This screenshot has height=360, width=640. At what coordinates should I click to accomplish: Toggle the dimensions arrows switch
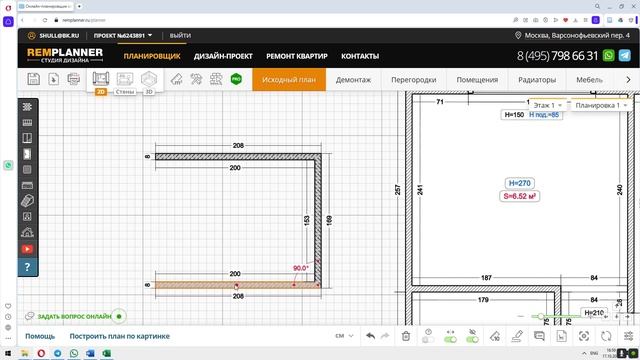450,340
